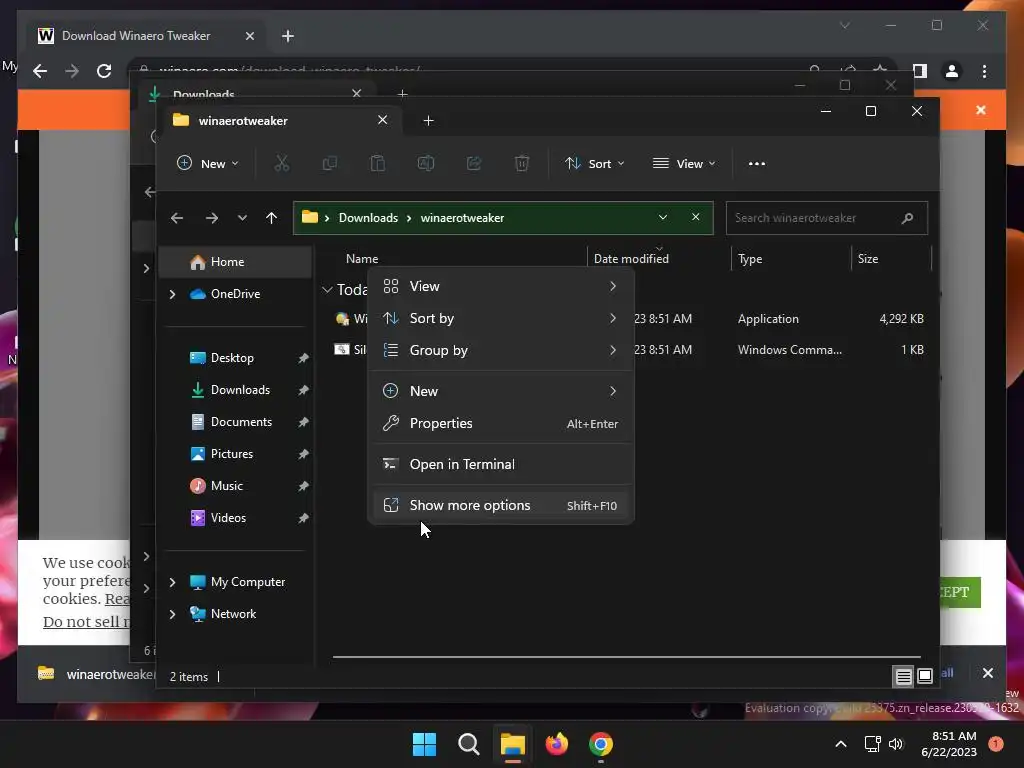This screenshot has width=1024, height=768.
Task: Click Chrome back arrow button
Action: pos(40,71)
